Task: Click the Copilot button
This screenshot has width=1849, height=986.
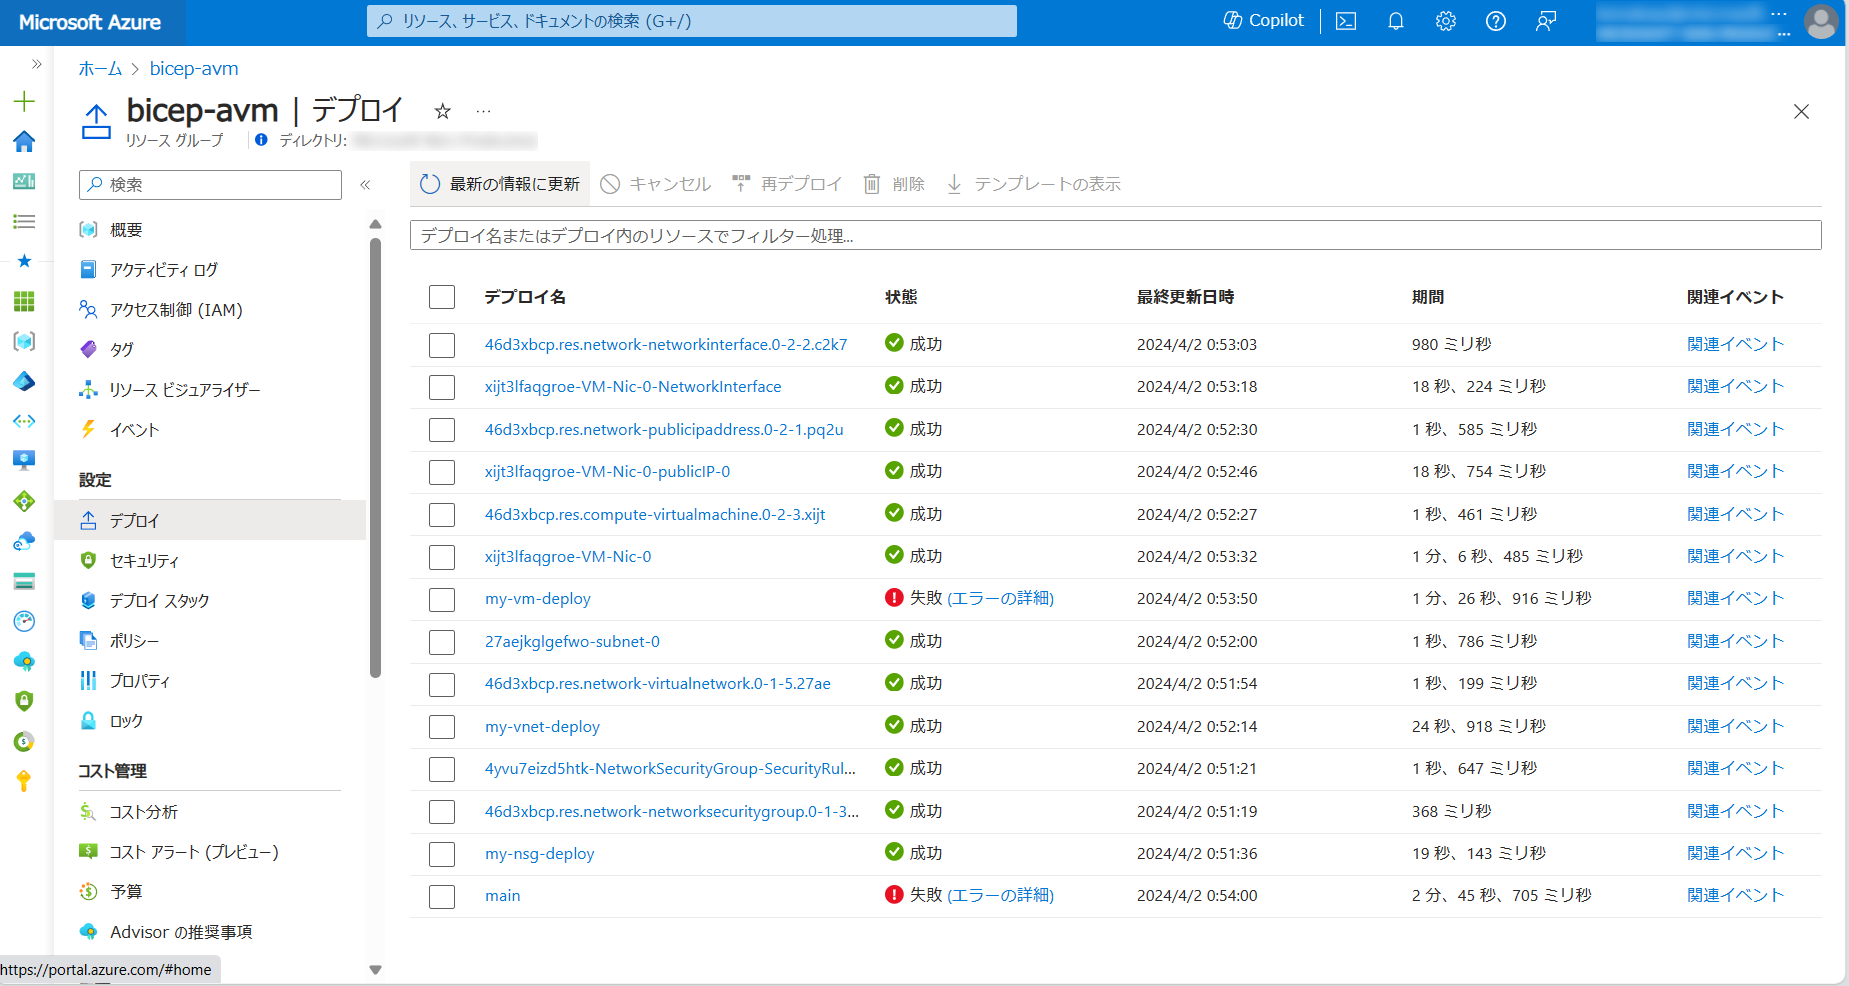Action: 1264,21
